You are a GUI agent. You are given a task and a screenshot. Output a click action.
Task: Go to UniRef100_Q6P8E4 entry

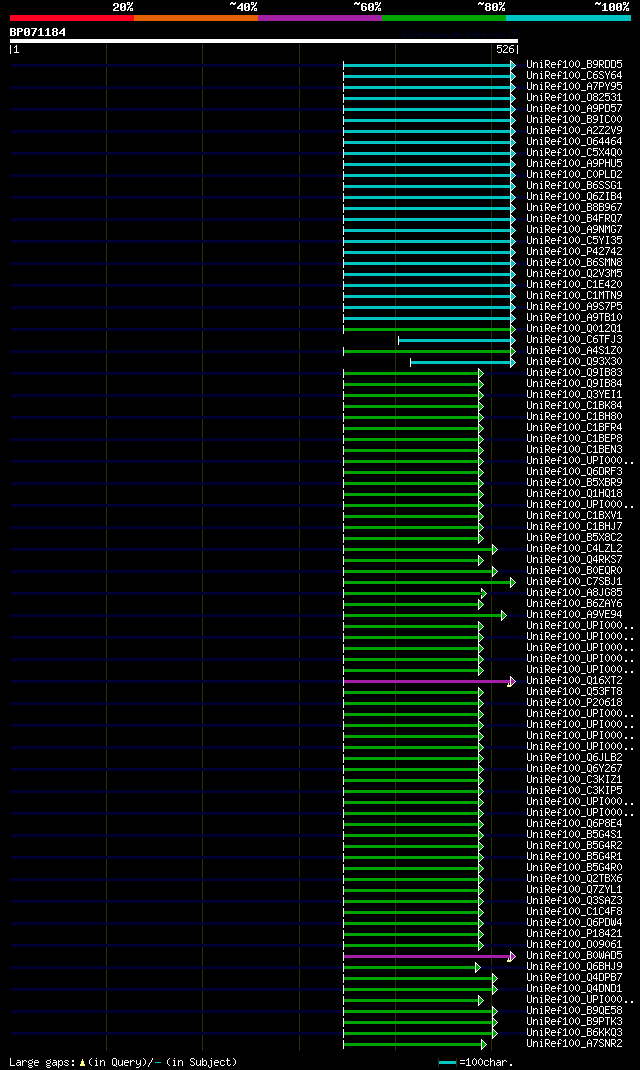coord(574,824)
